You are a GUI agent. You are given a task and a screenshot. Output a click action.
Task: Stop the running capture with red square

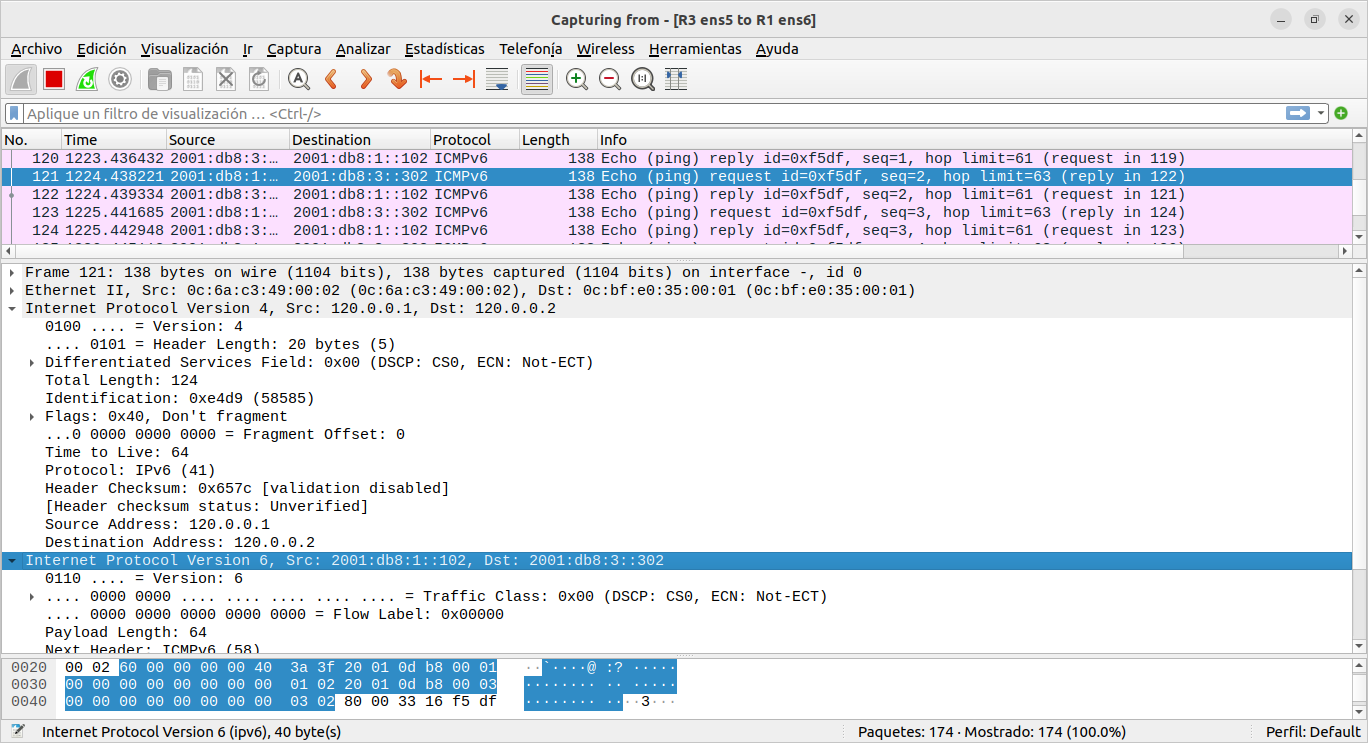click(54, 79)
